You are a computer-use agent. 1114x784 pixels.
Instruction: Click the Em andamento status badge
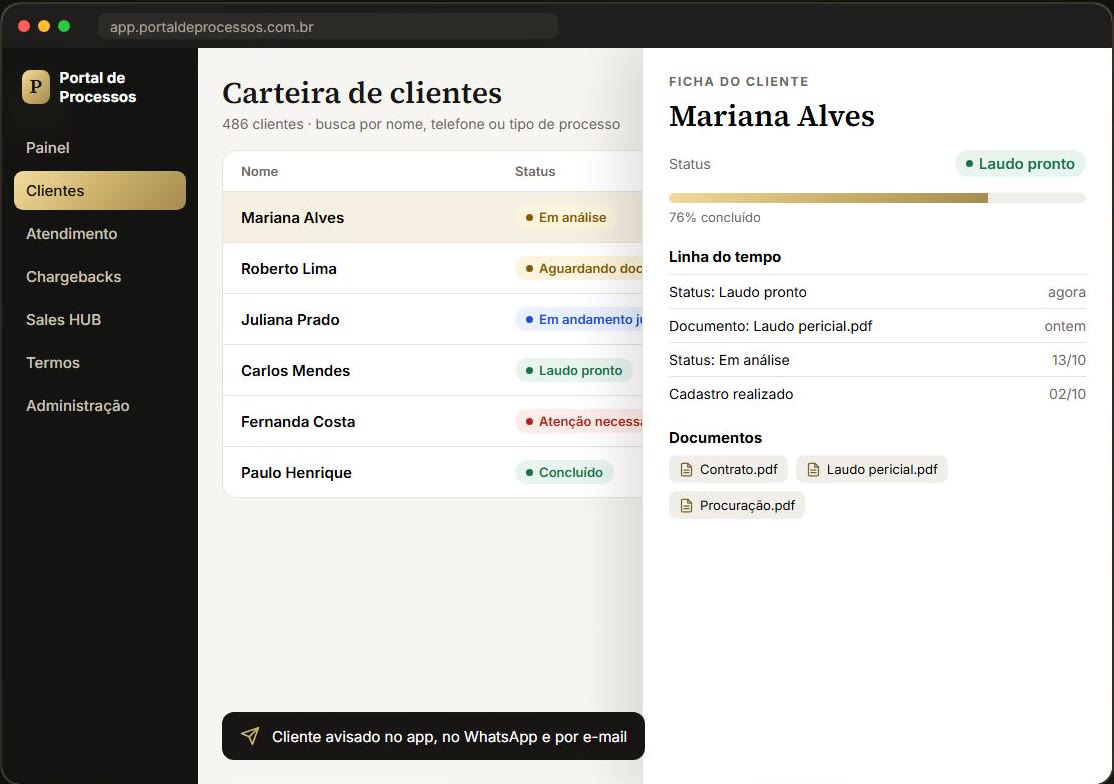580,320
